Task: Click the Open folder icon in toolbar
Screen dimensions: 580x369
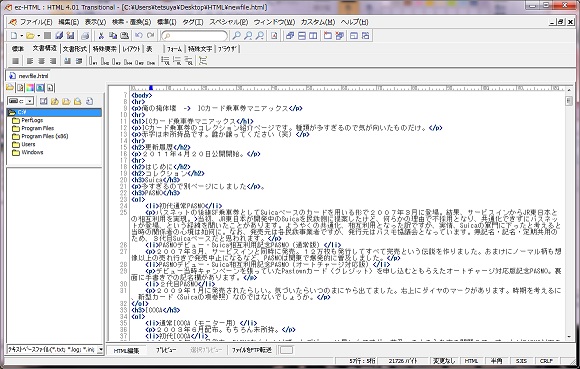Action: [30, 36]
